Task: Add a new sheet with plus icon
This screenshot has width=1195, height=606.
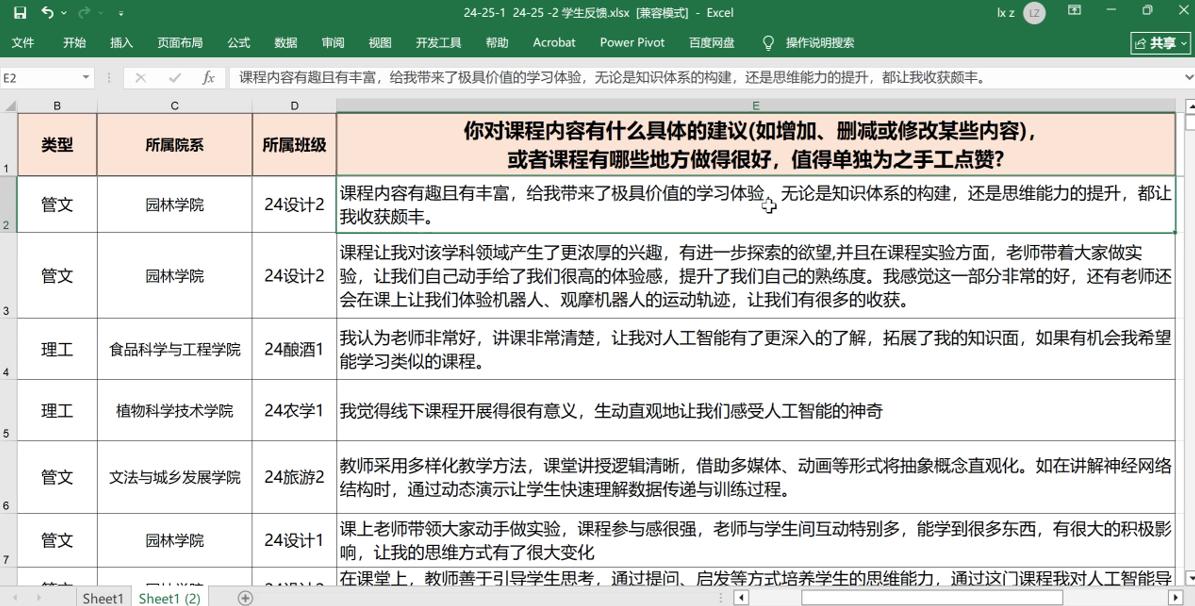Action: pyautogui.click(x=245, y=598)
